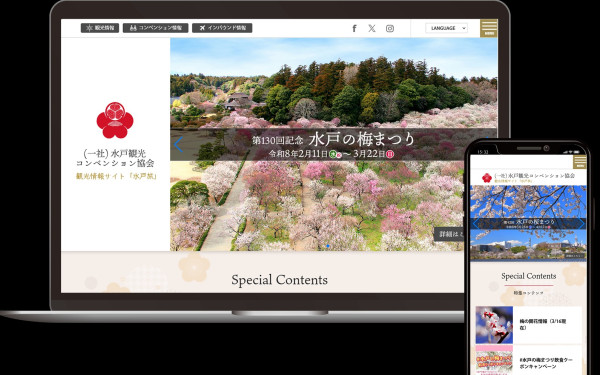
Task: Open the gold hamburger menu on phone
Action: pos(580,161)
